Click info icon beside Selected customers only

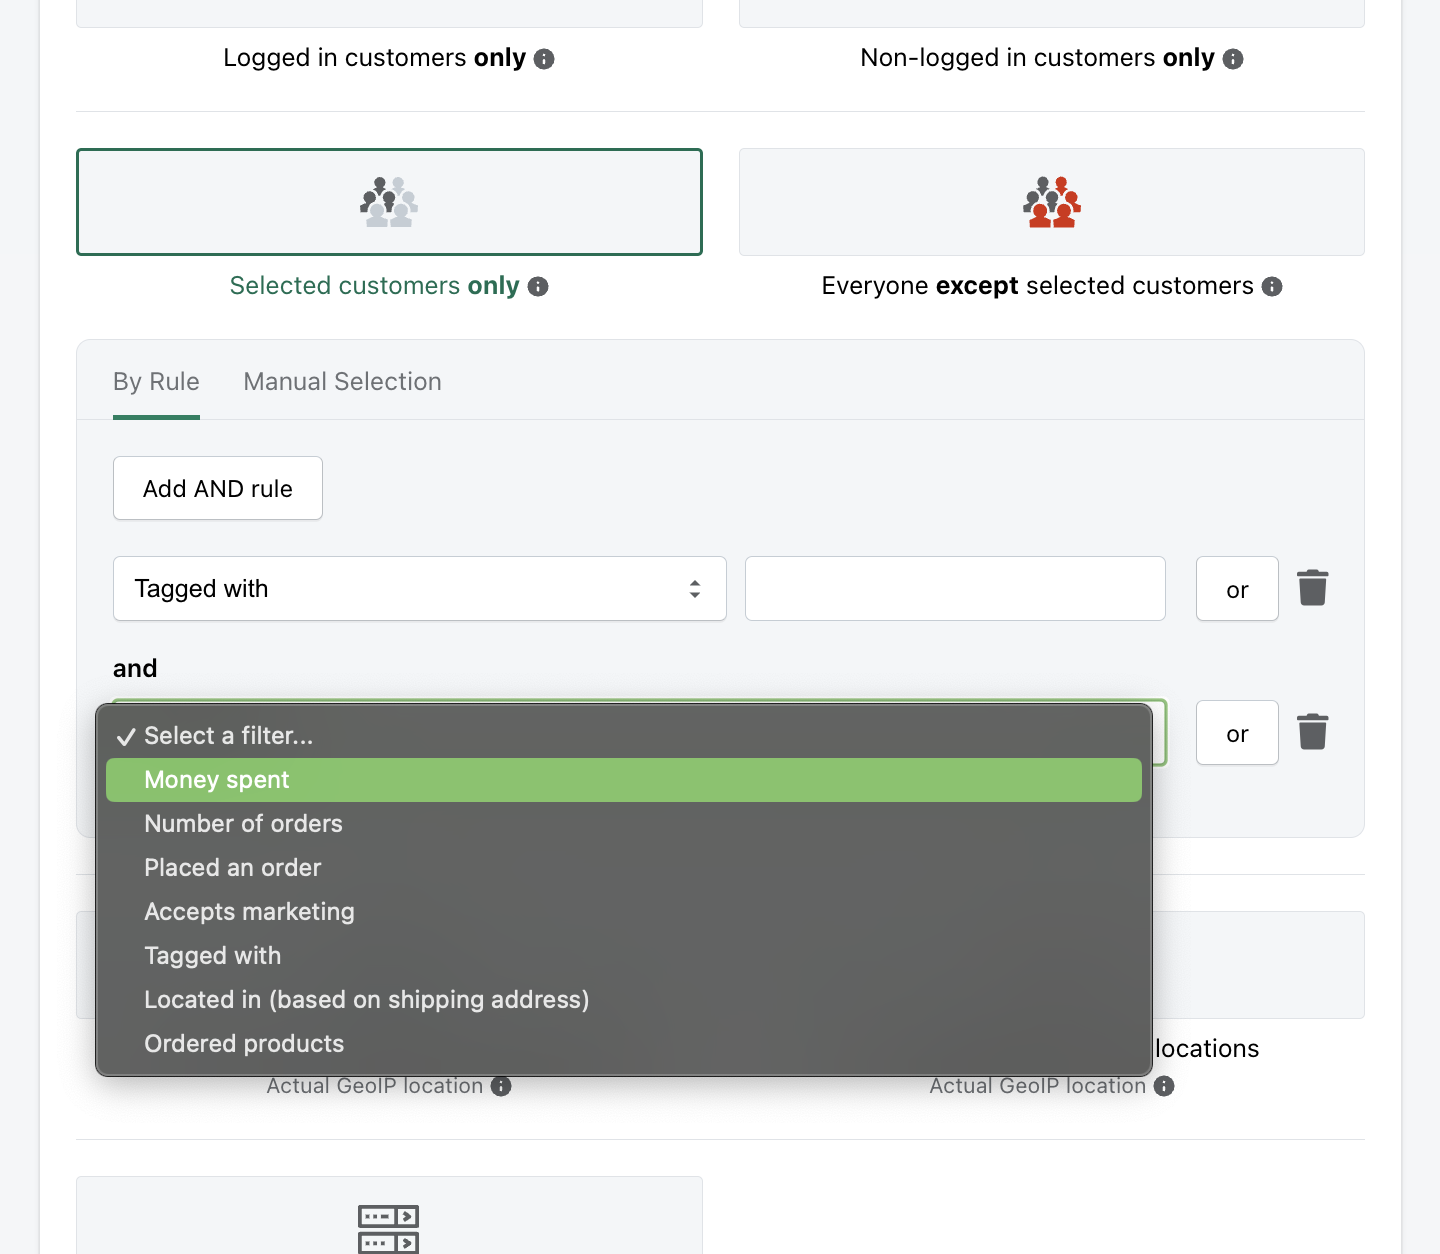coord(538,287)
